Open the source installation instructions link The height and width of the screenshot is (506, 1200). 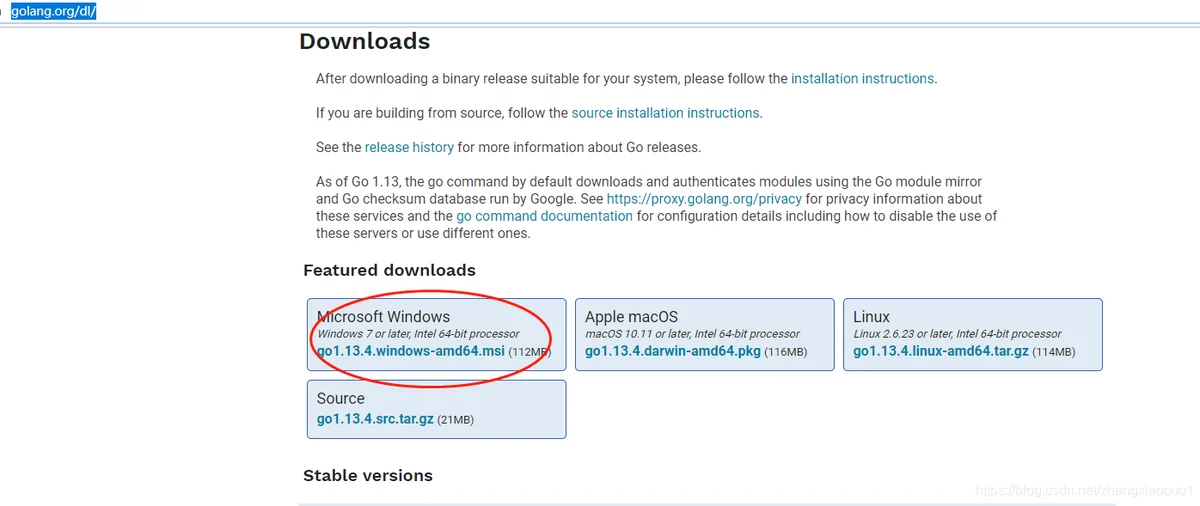tap(665, 113)
